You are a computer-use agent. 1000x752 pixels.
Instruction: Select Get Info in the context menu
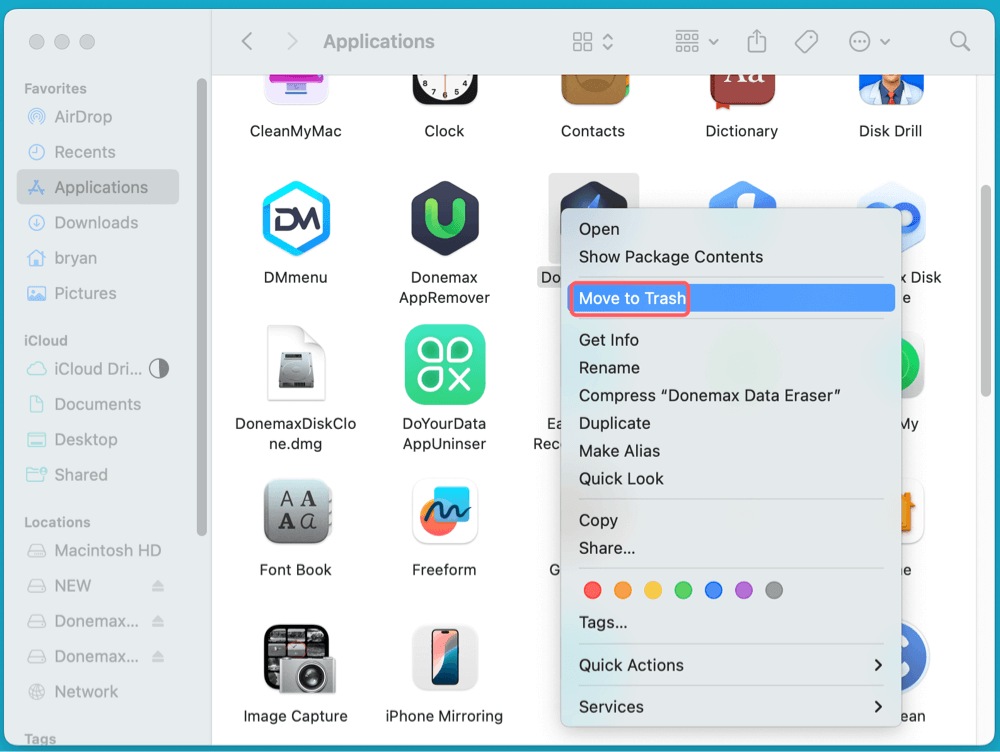[x=608, y=340]
